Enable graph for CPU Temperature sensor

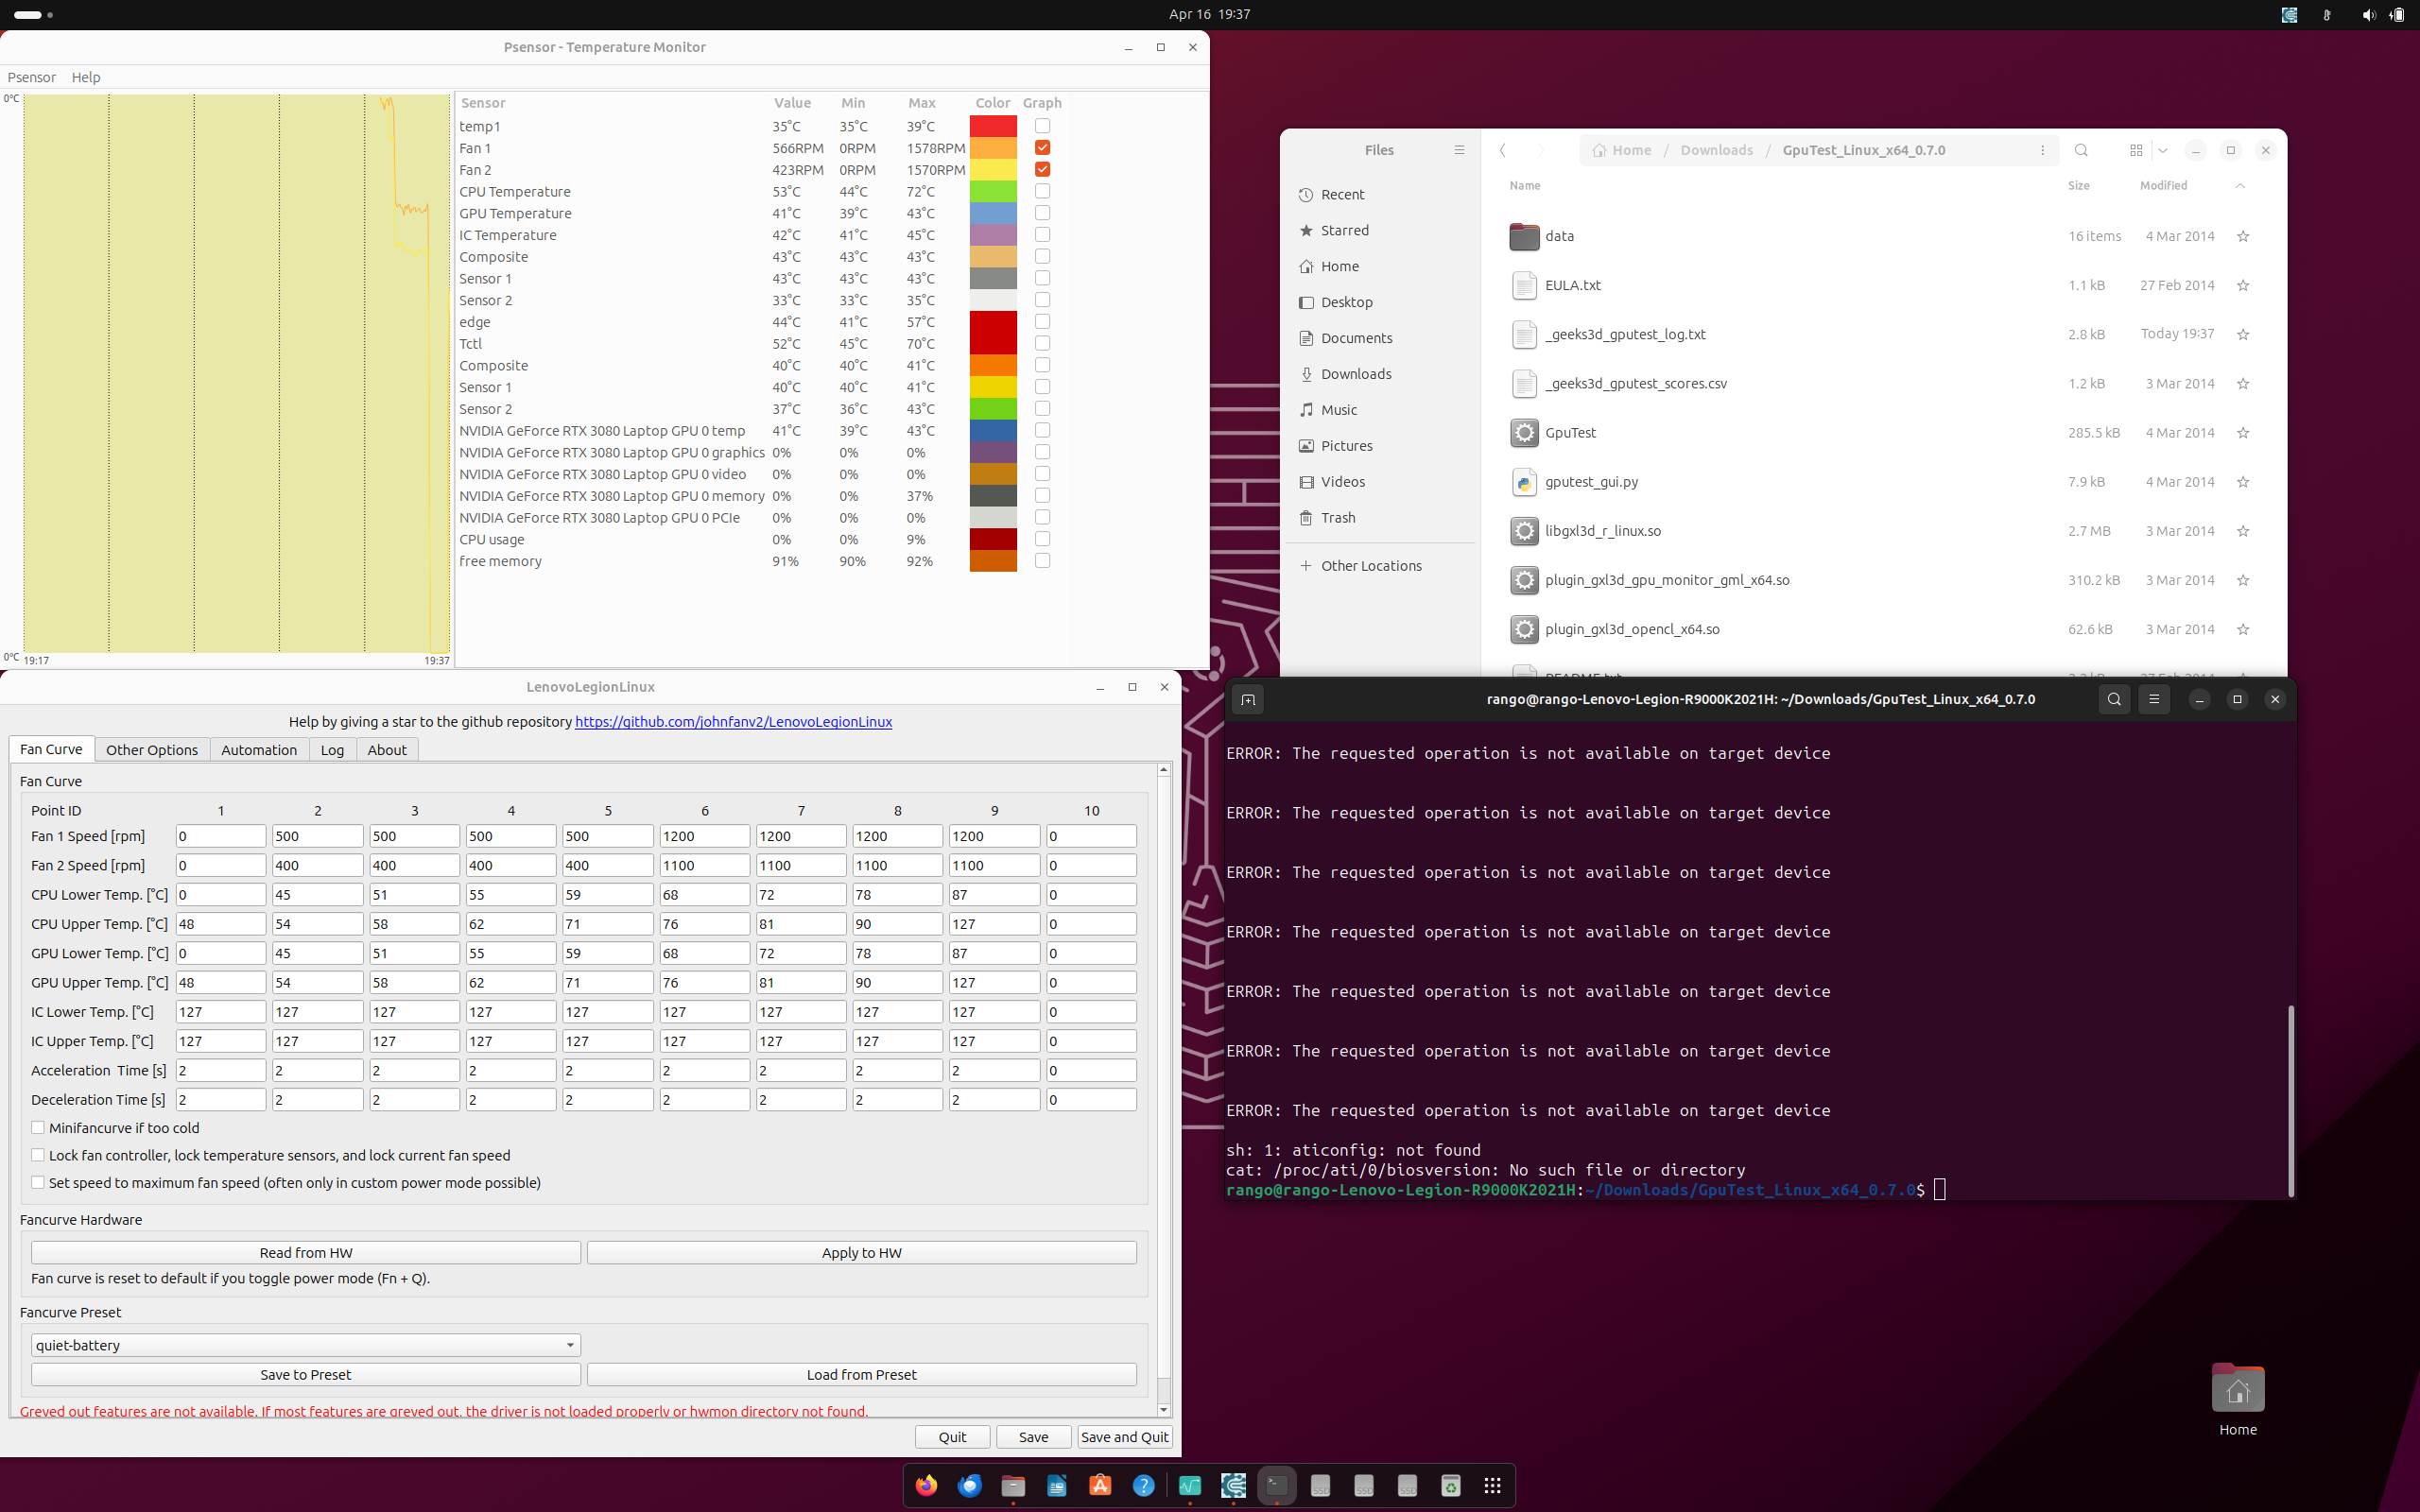[x=1042, y=191]
